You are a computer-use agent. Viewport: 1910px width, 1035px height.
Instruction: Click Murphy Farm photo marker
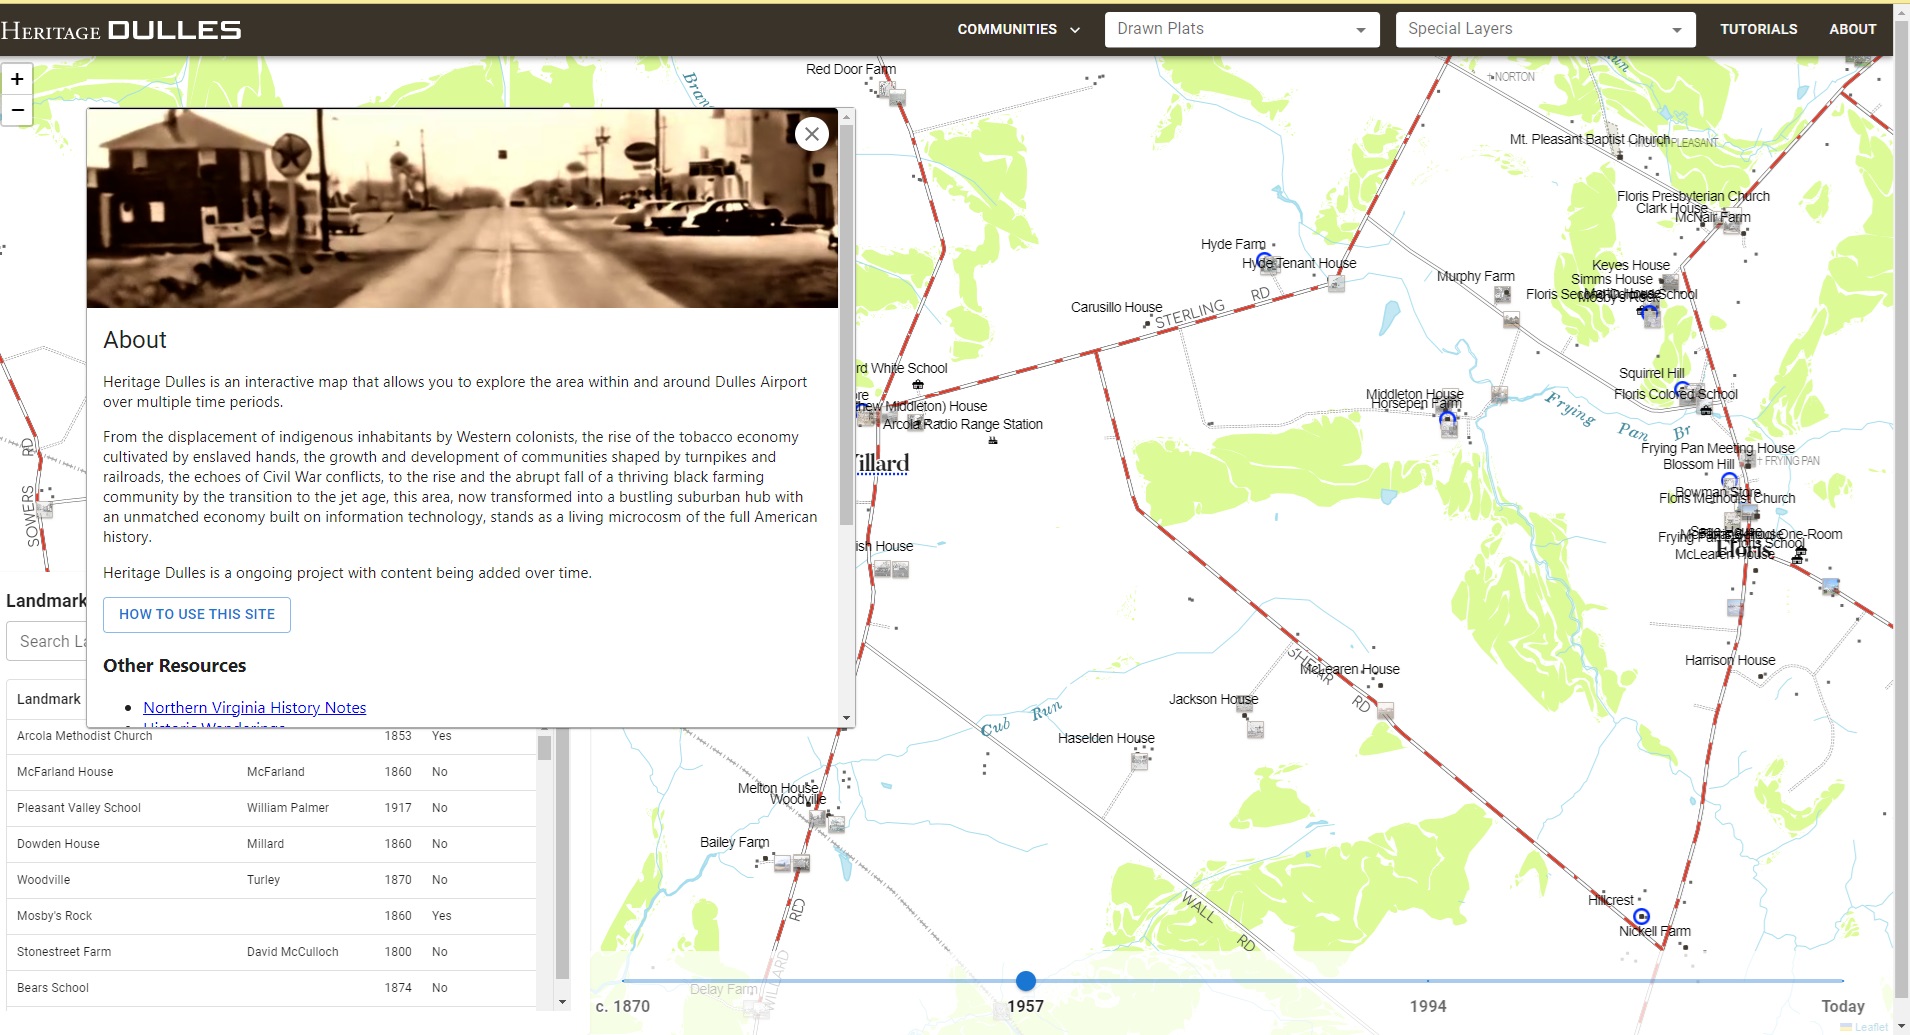click(x=1502, y=294)
